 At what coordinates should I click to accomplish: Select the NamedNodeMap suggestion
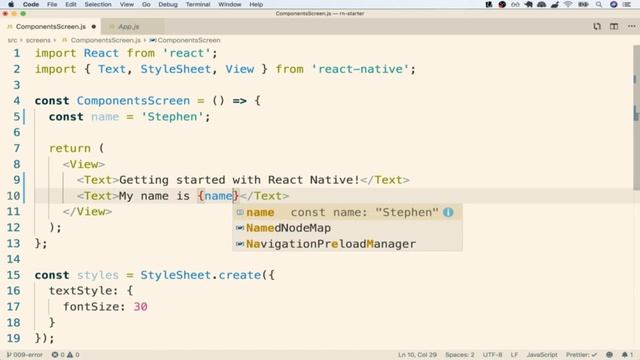coord(347,228)
